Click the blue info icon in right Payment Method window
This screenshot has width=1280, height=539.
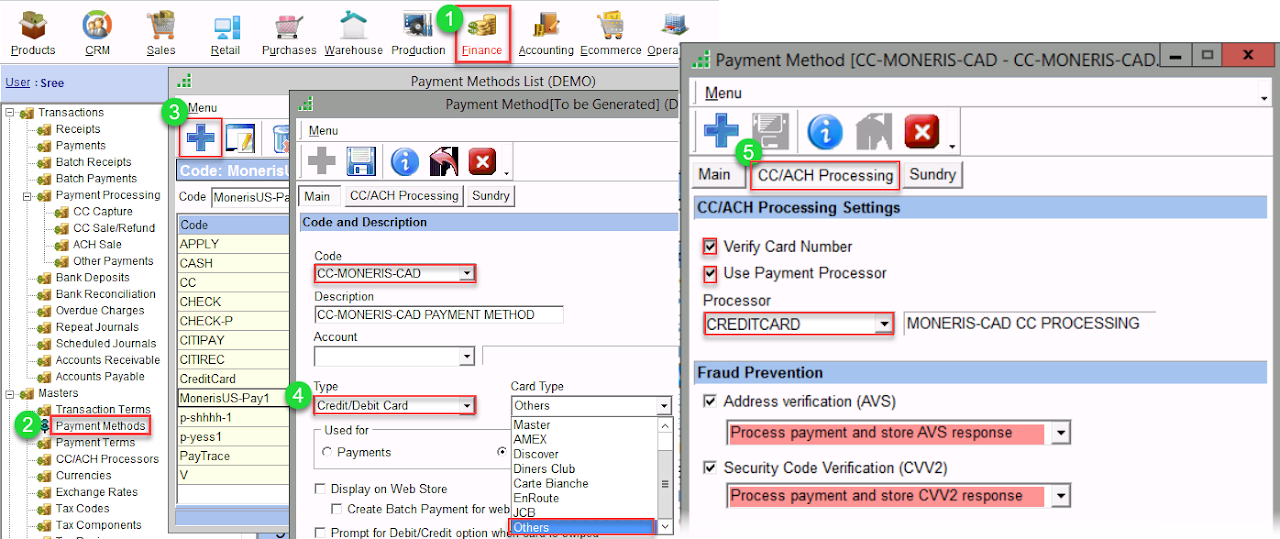pyautogui.click(x=825, y=131)
